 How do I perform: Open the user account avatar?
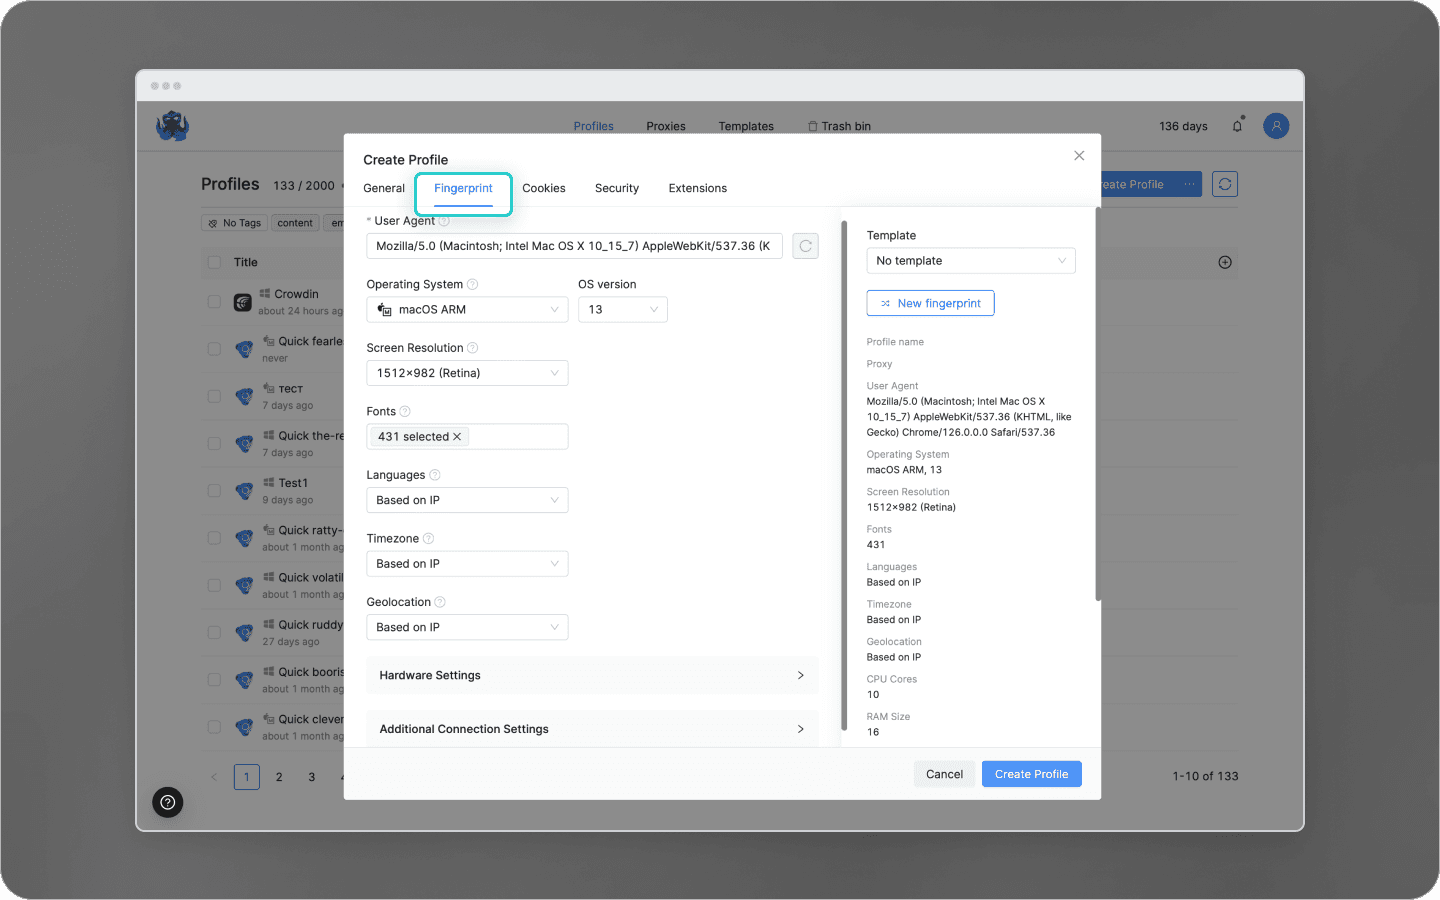coord(1276,126)
